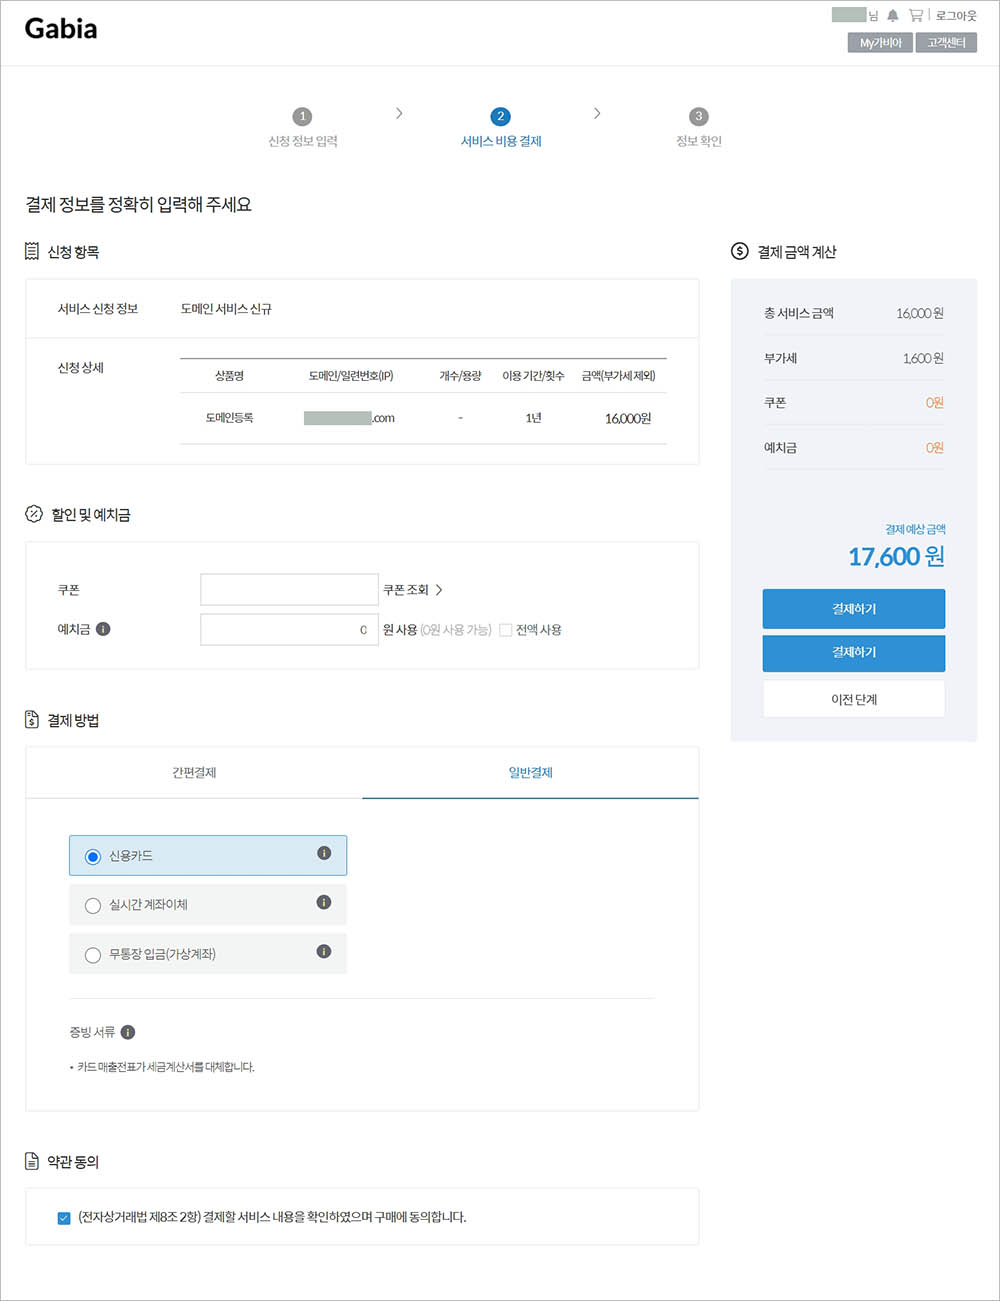Click the 이전 단계 button
Viewport: 1000px width, 1301px height.
point(853,698)
